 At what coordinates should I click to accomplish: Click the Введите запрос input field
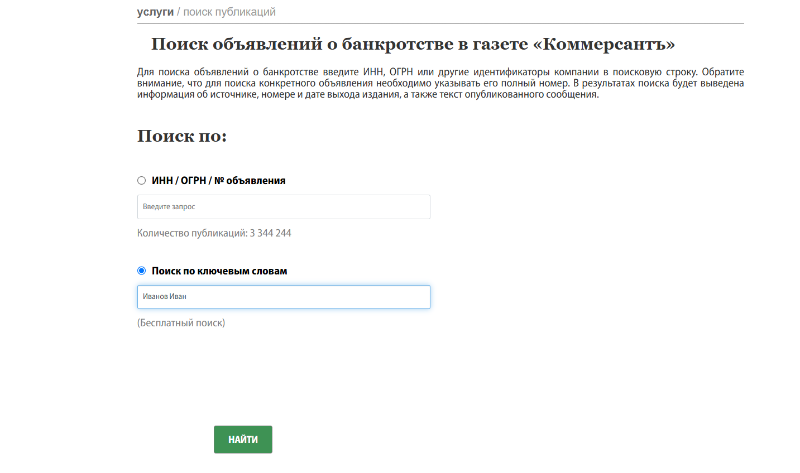284,207
